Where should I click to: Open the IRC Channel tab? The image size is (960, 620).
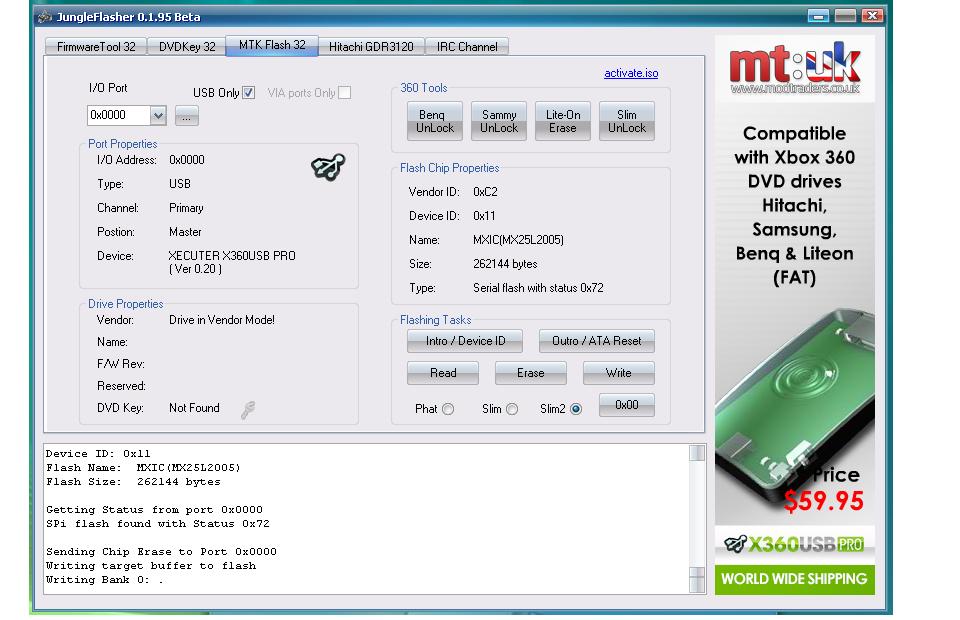click(x=467, y=47)
